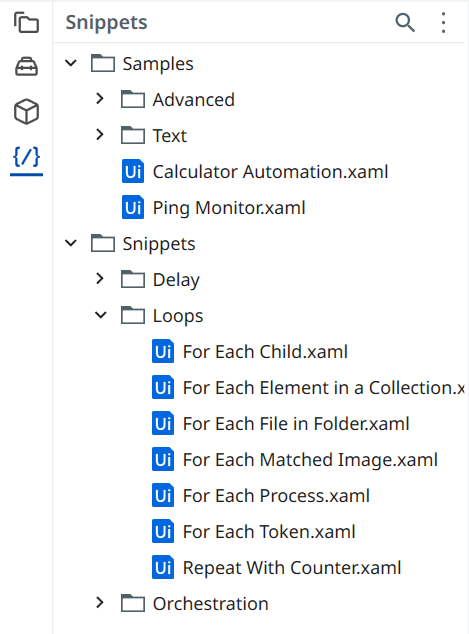Image resolution: width=469 pixels, height=634 pixels.
Task: Open the Activities toolbox icon
Action: (26, 67)
